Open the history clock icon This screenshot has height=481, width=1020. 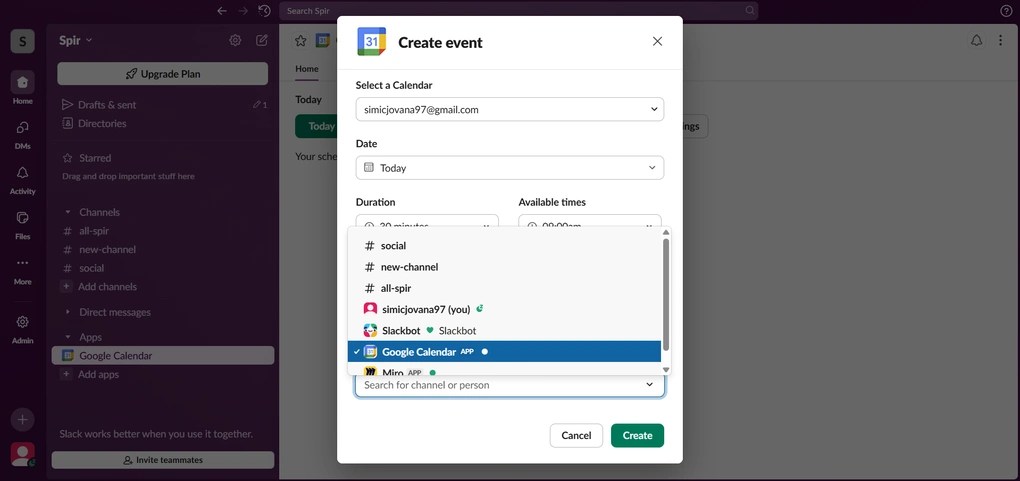click(x=264, y=10)
